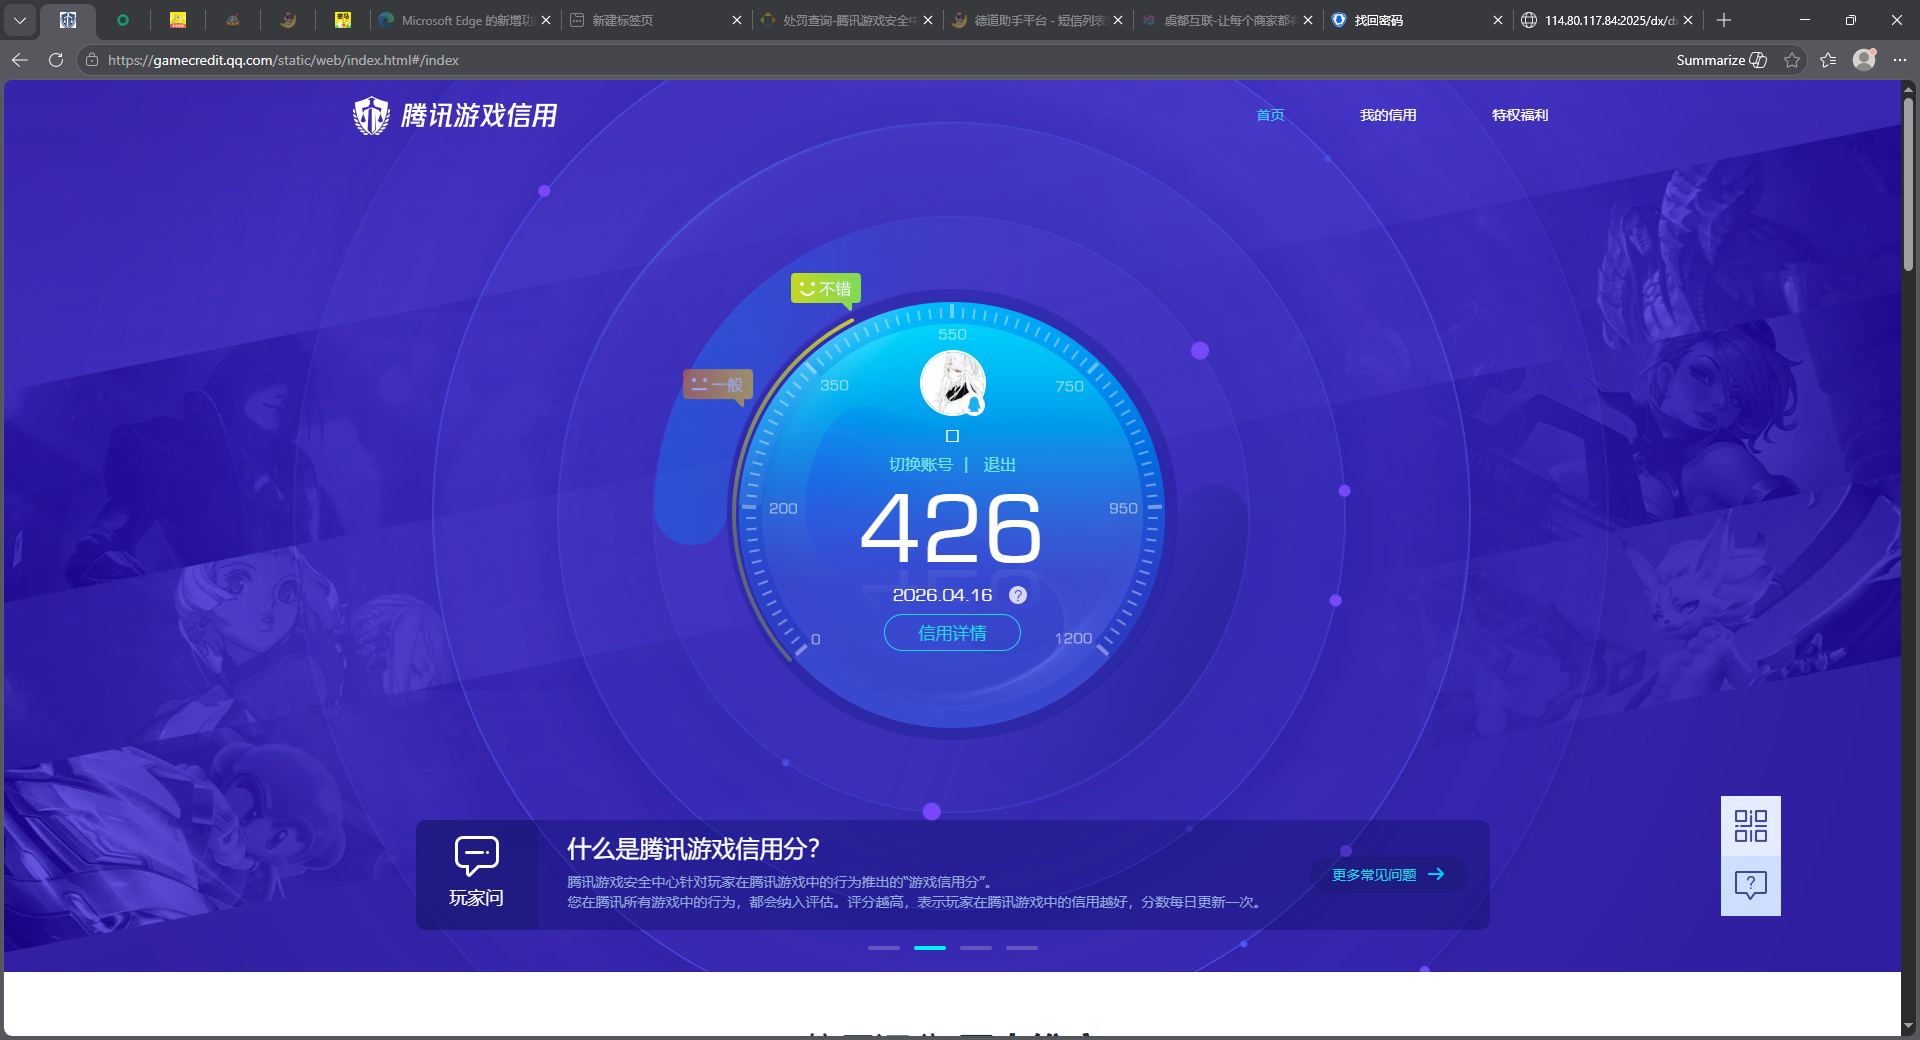Click the 腾讯游戏信用 shield logo

point(370,115)
